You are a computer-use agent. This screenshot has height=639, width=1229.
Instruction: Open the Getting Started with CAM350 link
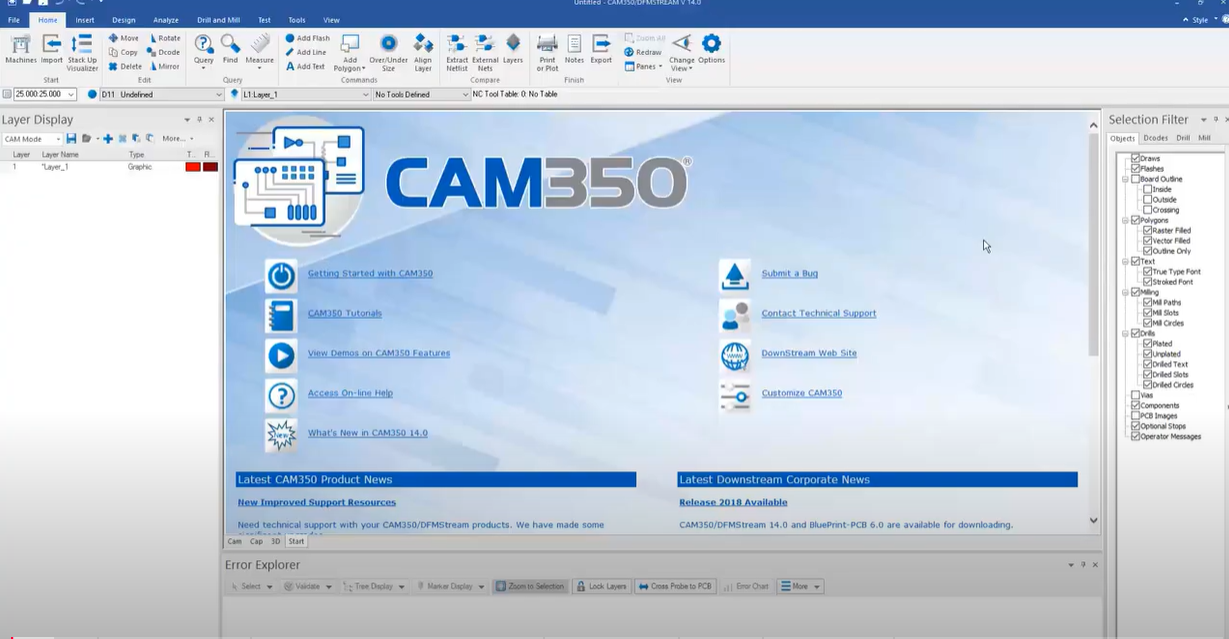[370, 273]
